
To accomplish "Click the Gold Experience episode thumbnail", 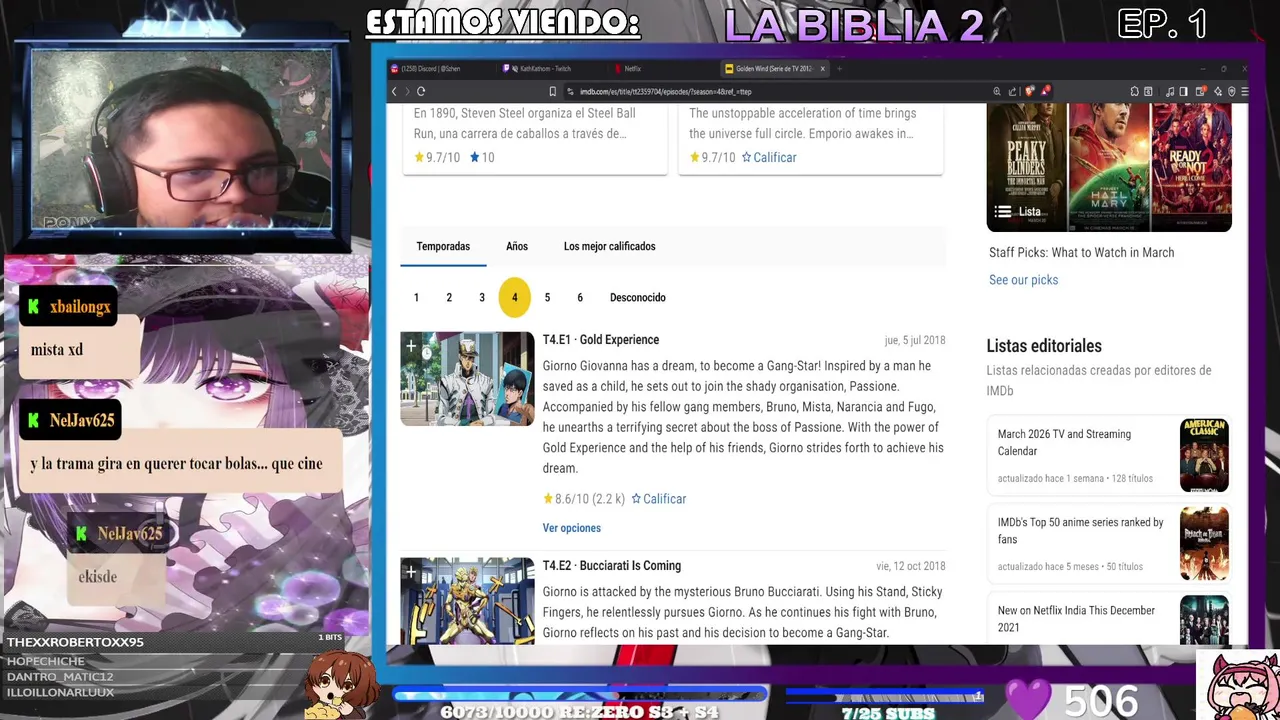I will click(x=468, y=379).
